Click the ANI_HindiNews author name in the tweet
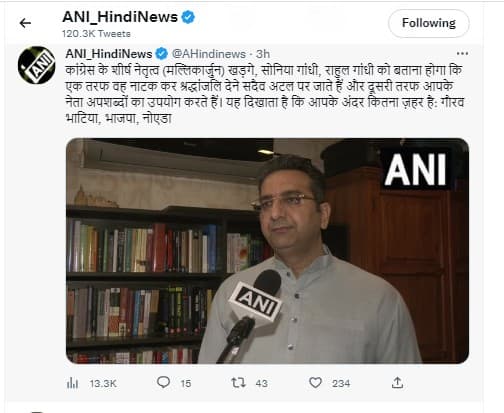 coord(109,54)
